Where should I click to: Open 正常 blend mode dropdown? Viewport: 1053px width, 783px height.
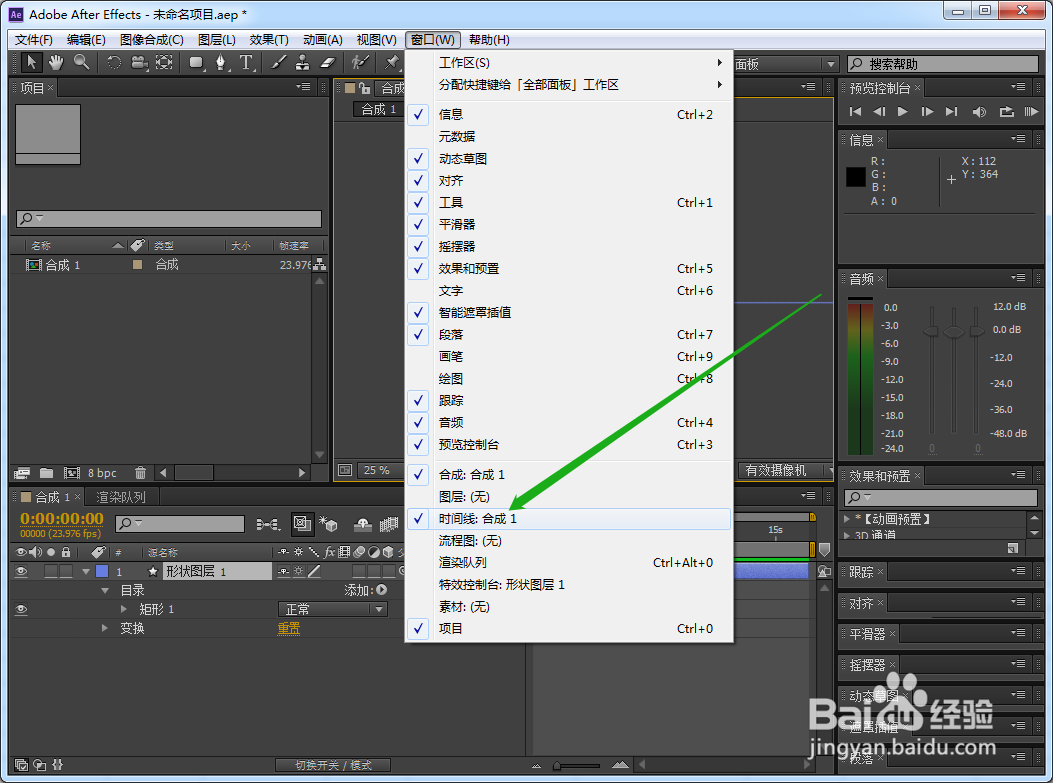(x=333, y=609)
